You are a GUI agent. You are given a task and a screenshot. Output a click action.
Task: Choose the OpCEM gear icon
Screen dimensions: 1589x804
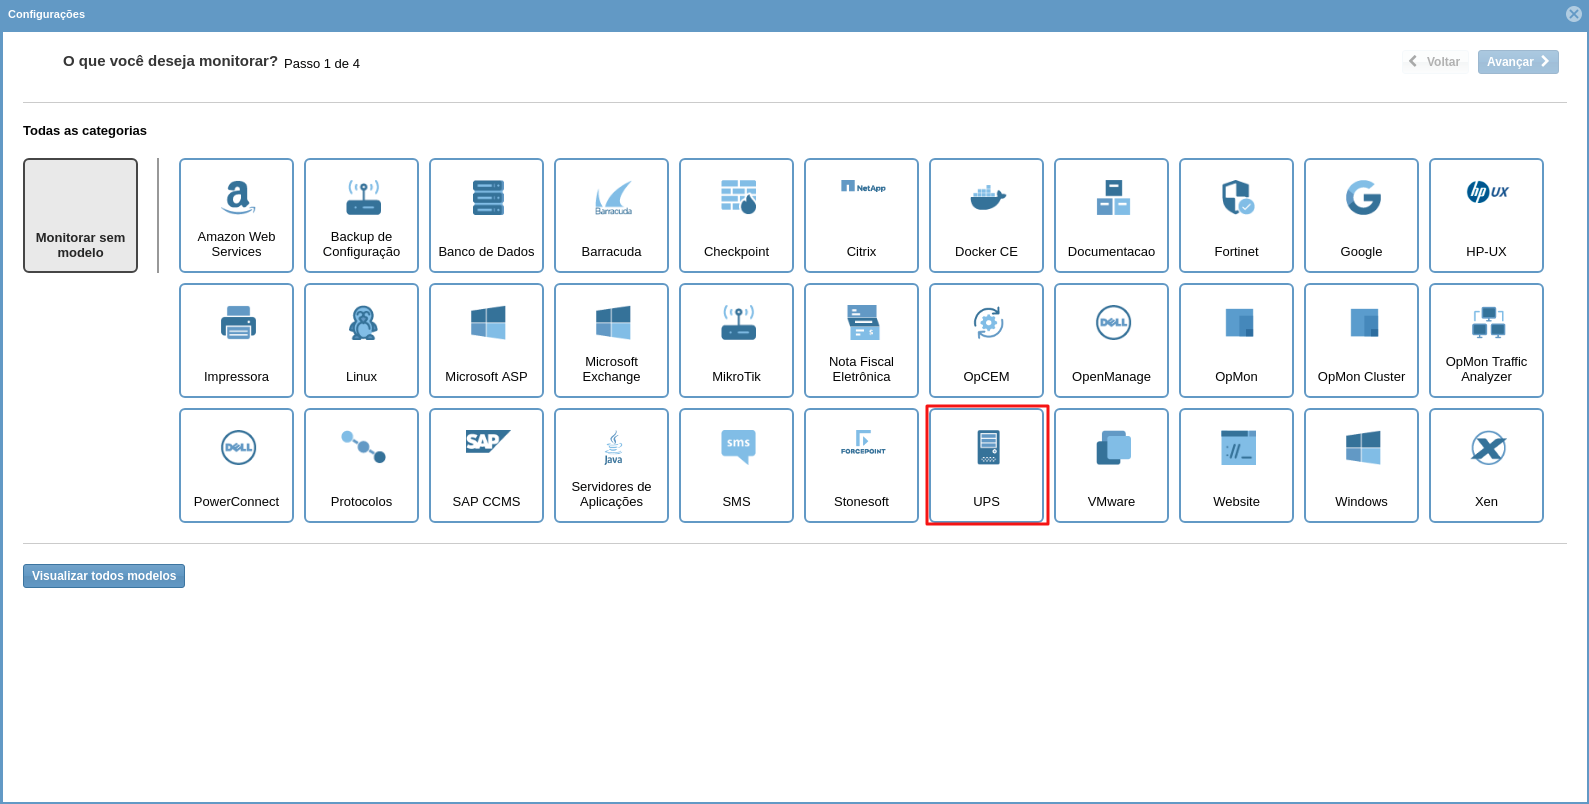coord(988,323)
